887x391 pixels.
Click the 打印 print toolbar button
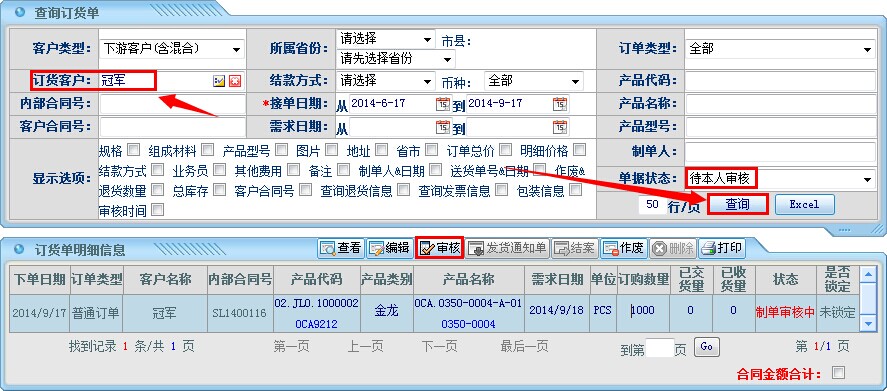point(722,248)
